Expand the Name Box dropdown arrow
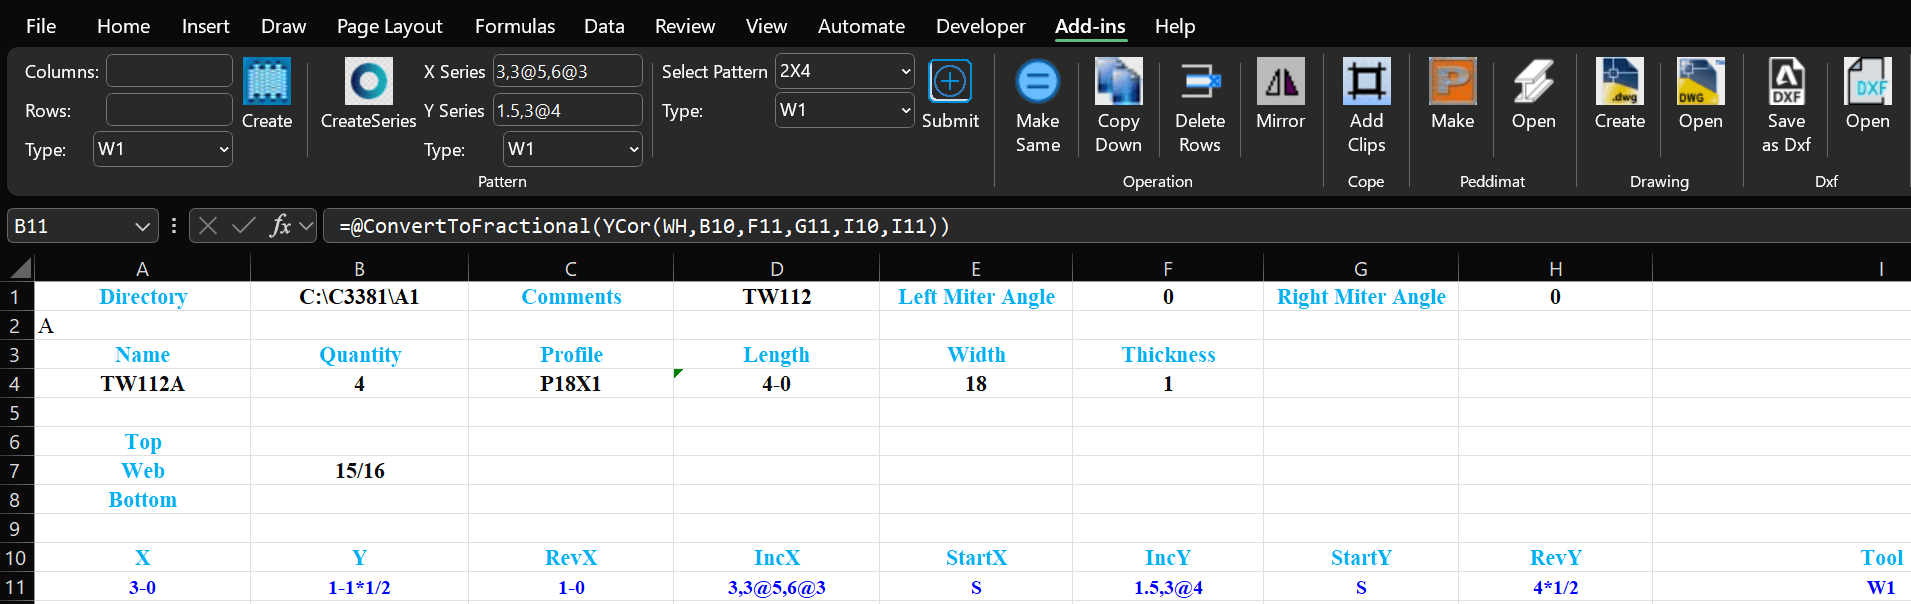 142,227
